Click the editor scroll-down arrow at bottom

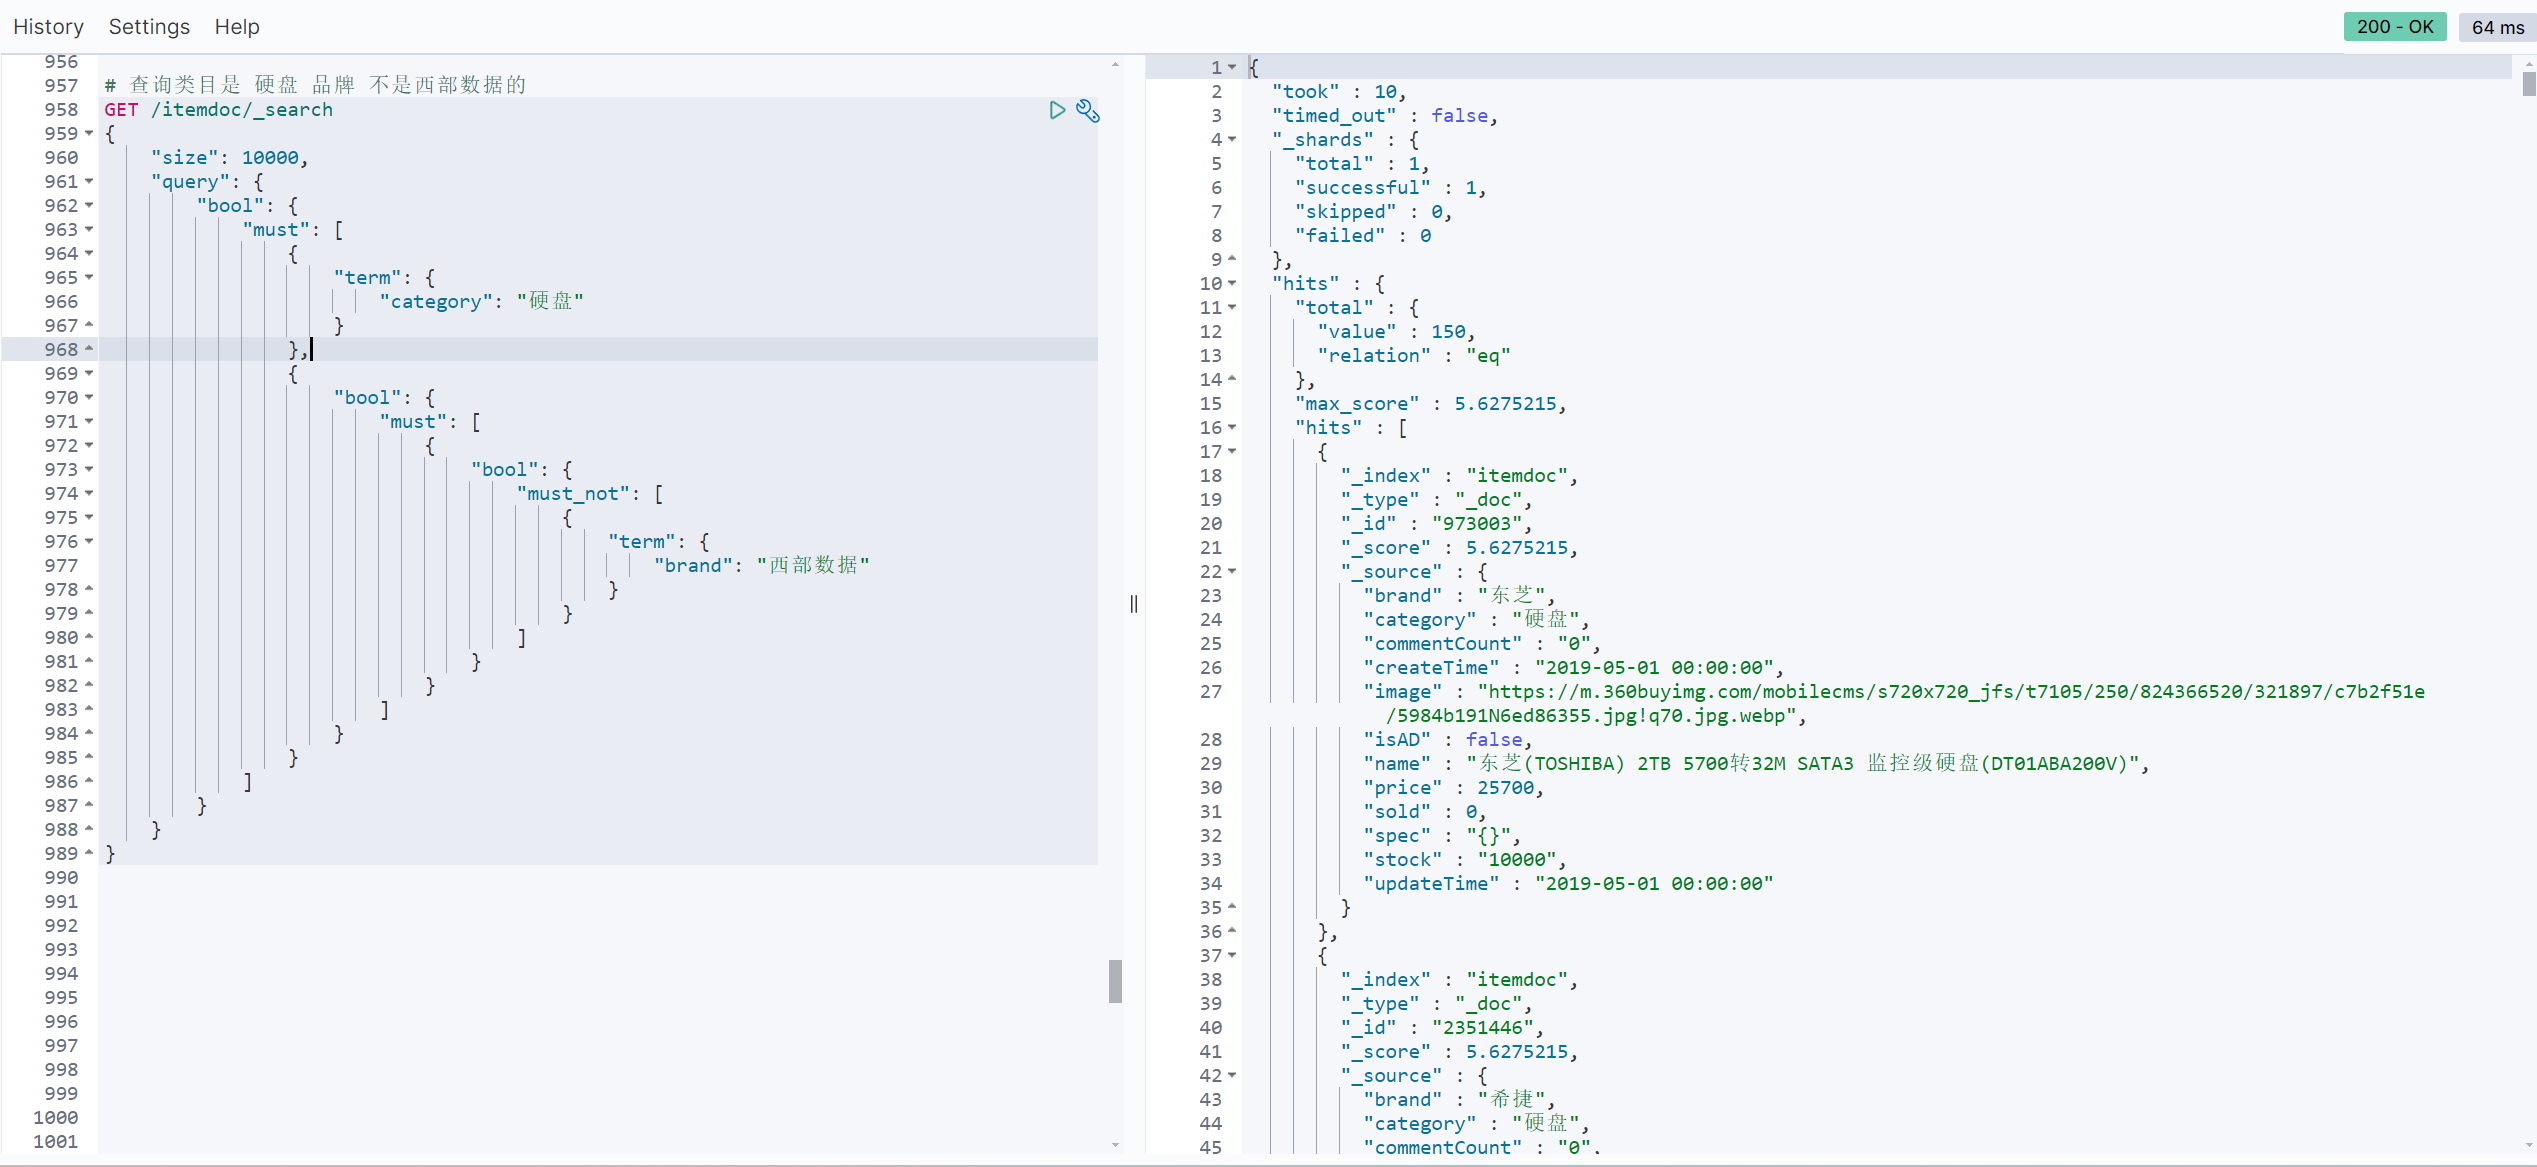pyautogui.click(x=1115, y=1145)
